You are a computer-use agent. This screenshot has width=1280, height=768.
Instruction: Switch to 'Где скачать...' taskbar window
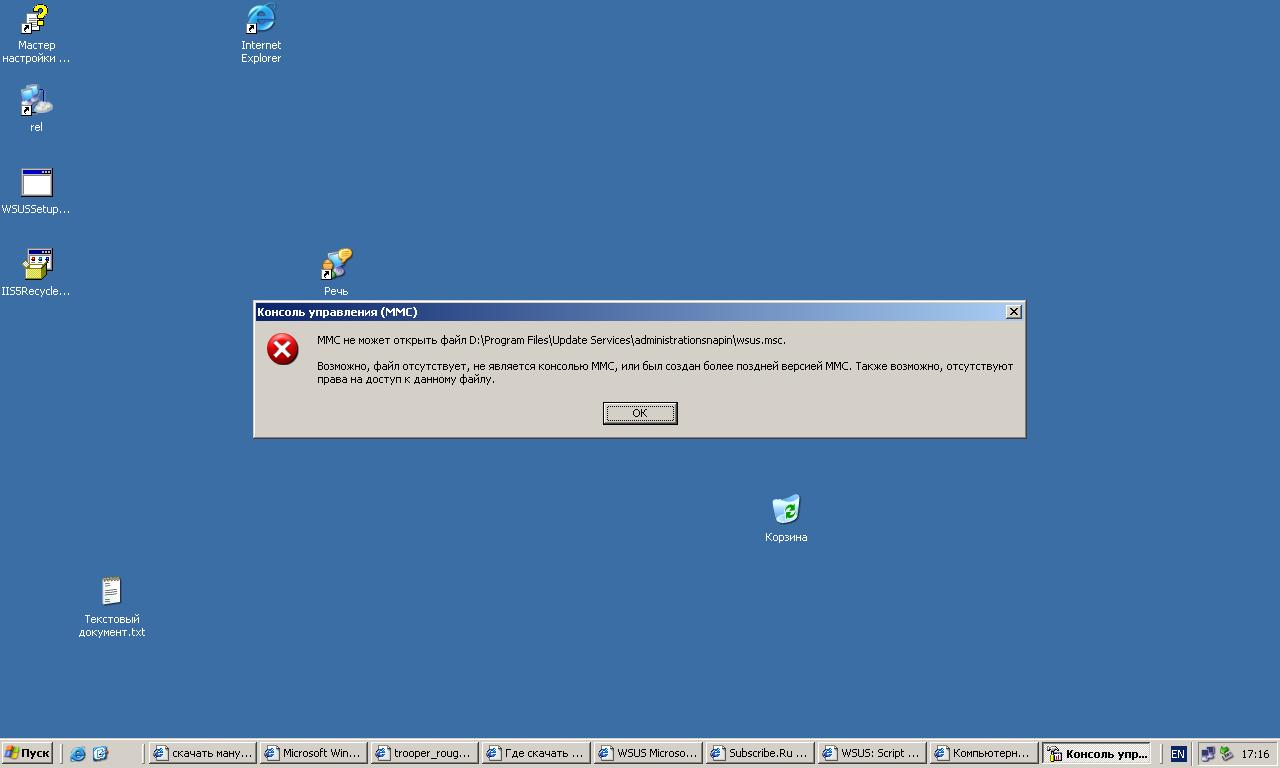coord(536,754)
